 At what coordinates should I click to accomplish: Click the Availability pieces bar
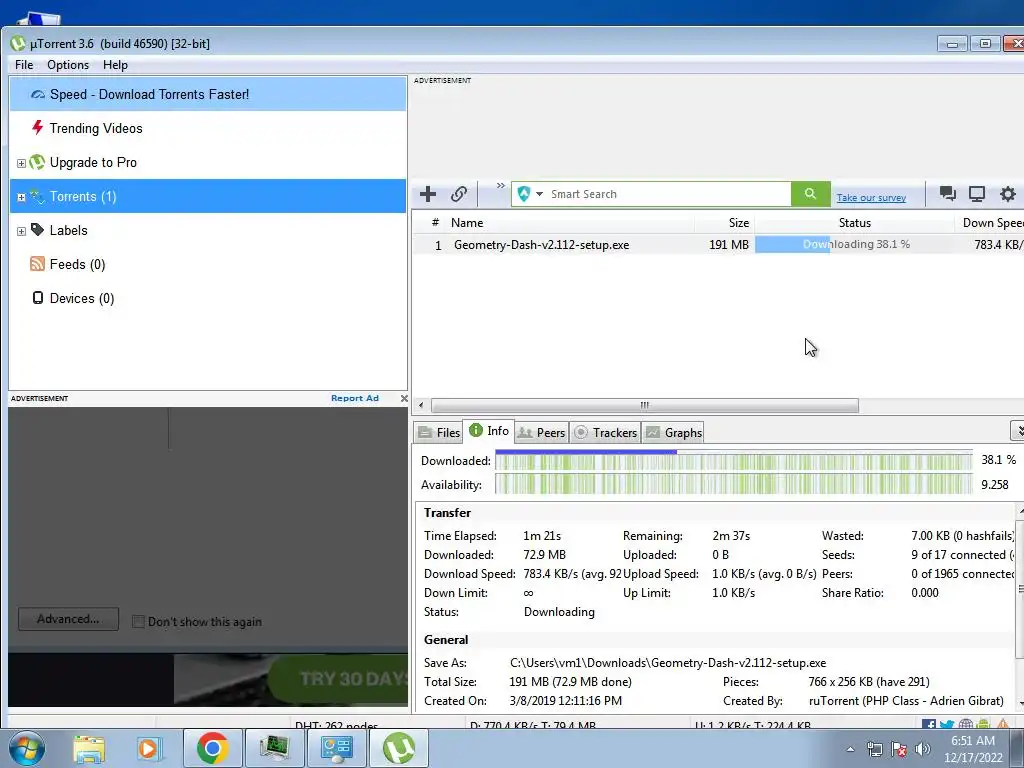tap(733, 485)
